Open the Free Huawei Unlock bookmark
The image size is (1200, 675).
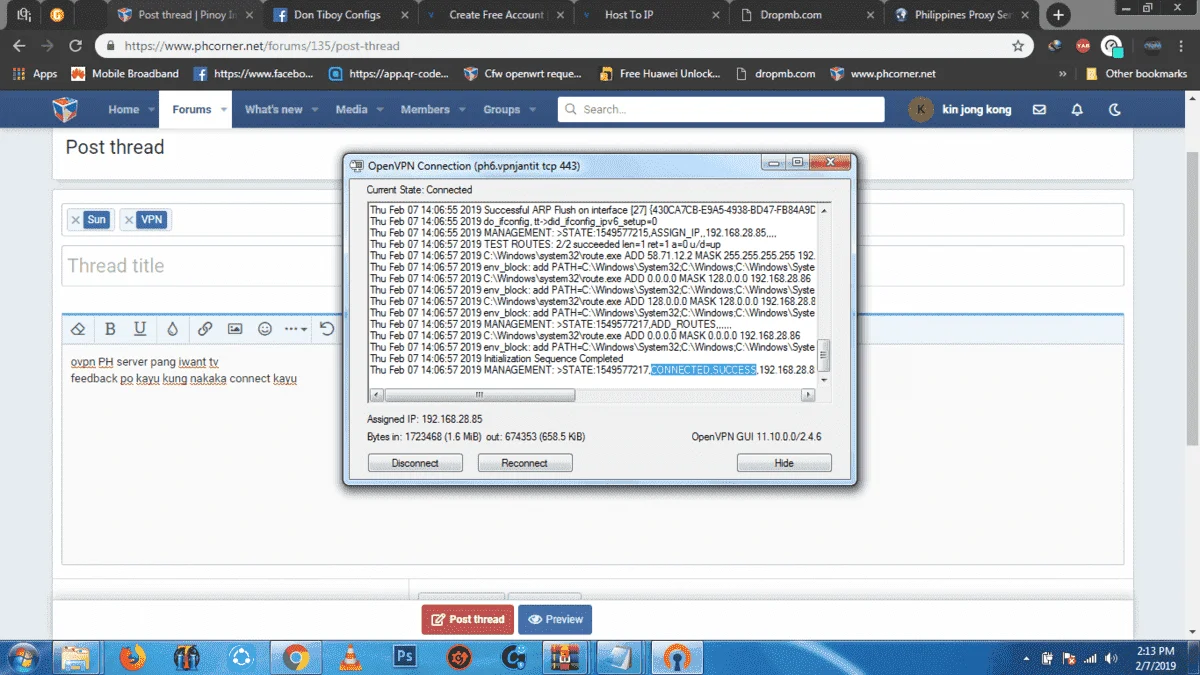coord(660,74)
